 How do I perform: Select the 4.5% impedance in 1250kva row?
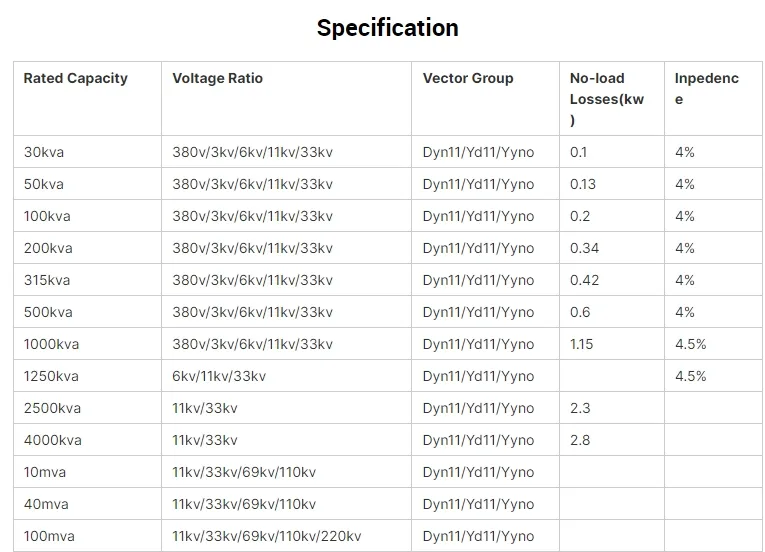[690, 376]
